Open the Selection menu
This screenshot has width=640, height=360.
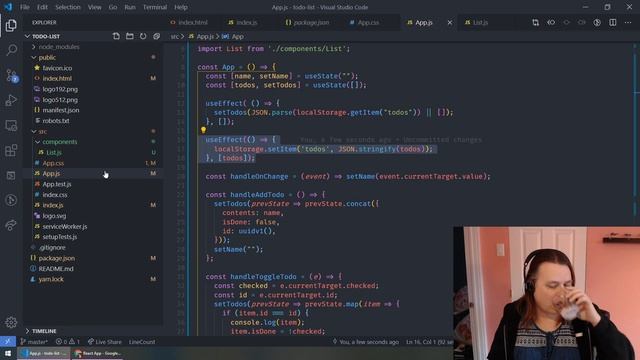(68, 7)
